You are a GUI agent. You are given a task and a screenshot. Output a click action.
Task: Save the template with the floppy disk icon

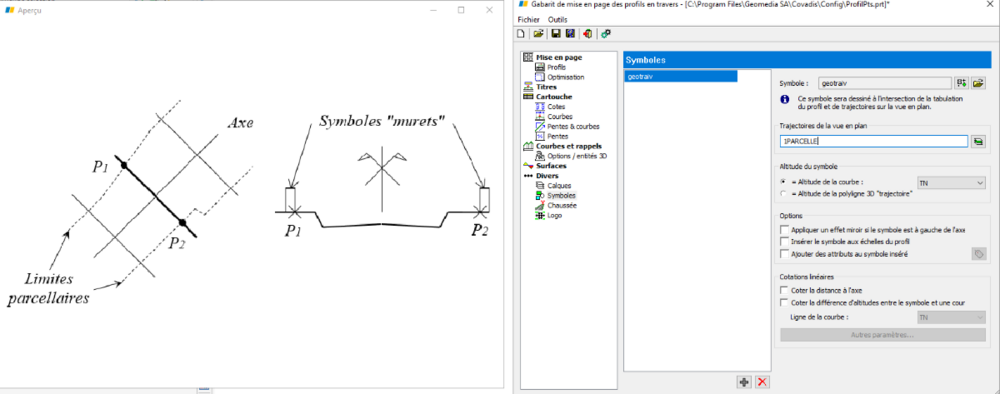click(x=555, y=33)
